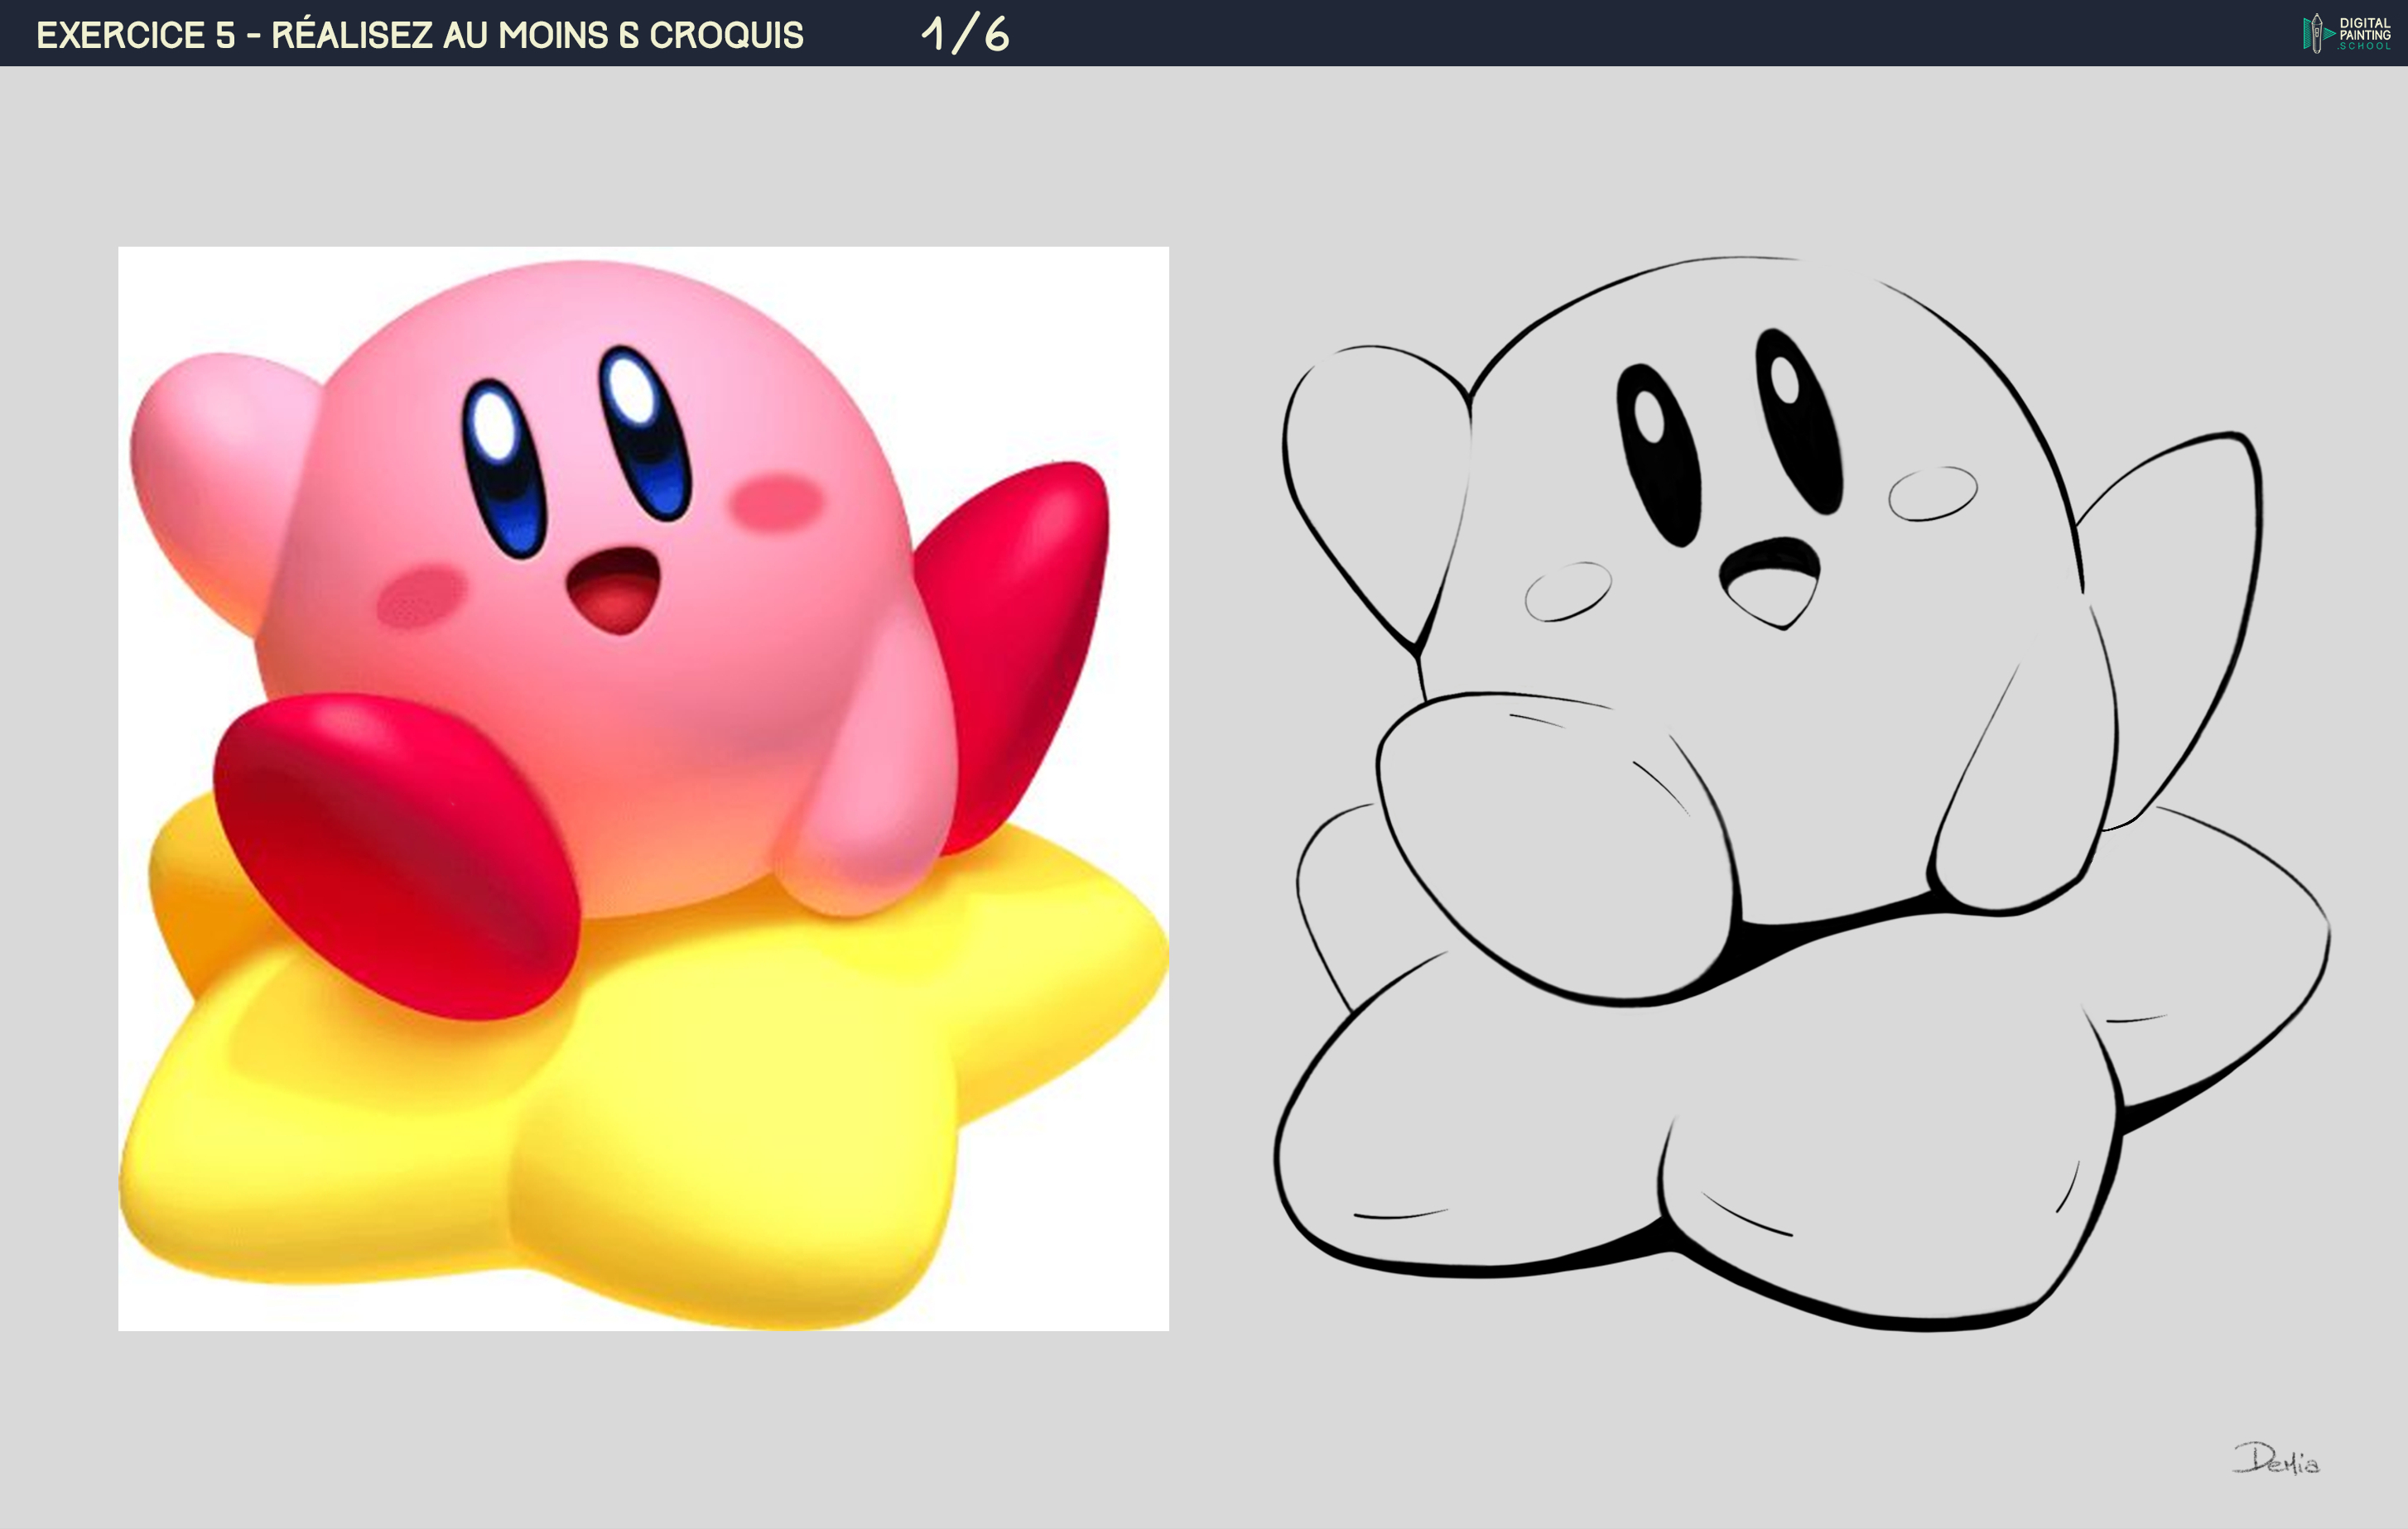Click the Digital Painting School logo

(2346, 34)
